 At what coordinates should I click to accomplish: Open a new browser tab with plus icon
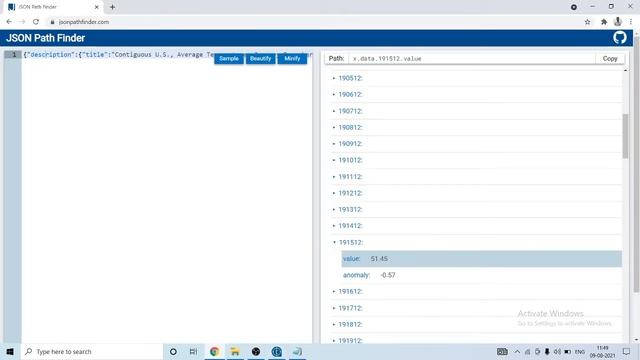pos(112,7)
